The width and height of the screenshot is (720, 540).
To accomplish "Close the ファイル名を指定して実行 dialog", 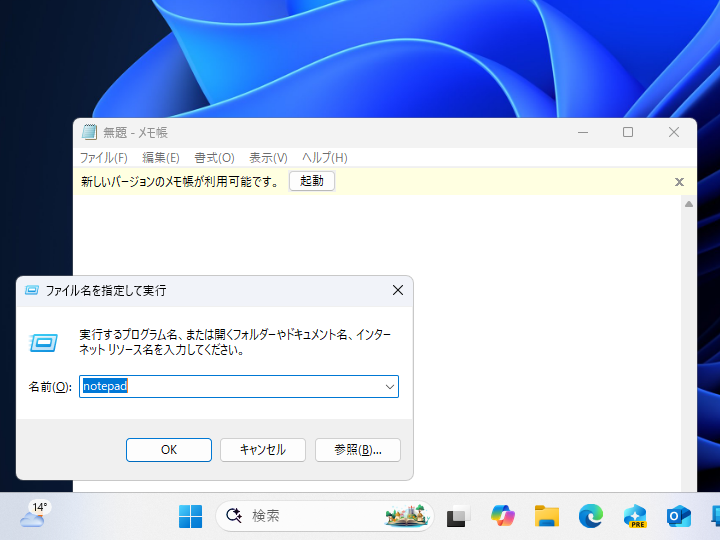I will point(398,290).
